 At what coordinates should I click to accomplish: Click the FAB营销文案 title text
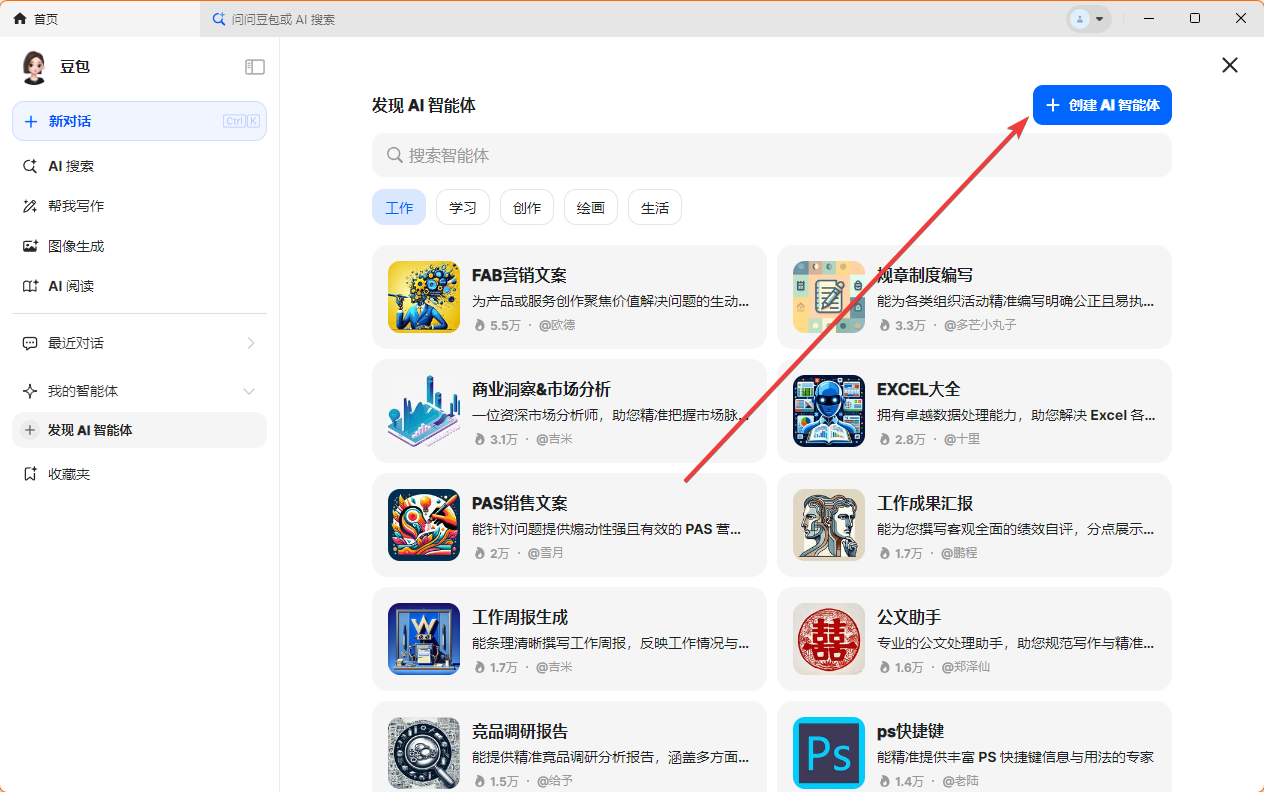click(519, 276)
